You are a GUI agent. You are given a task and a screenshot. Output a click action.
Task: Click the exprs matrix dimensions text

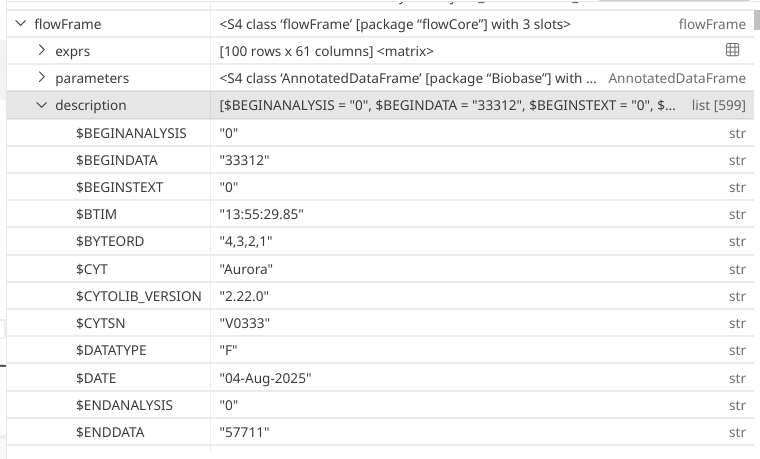tap(326, 51)
